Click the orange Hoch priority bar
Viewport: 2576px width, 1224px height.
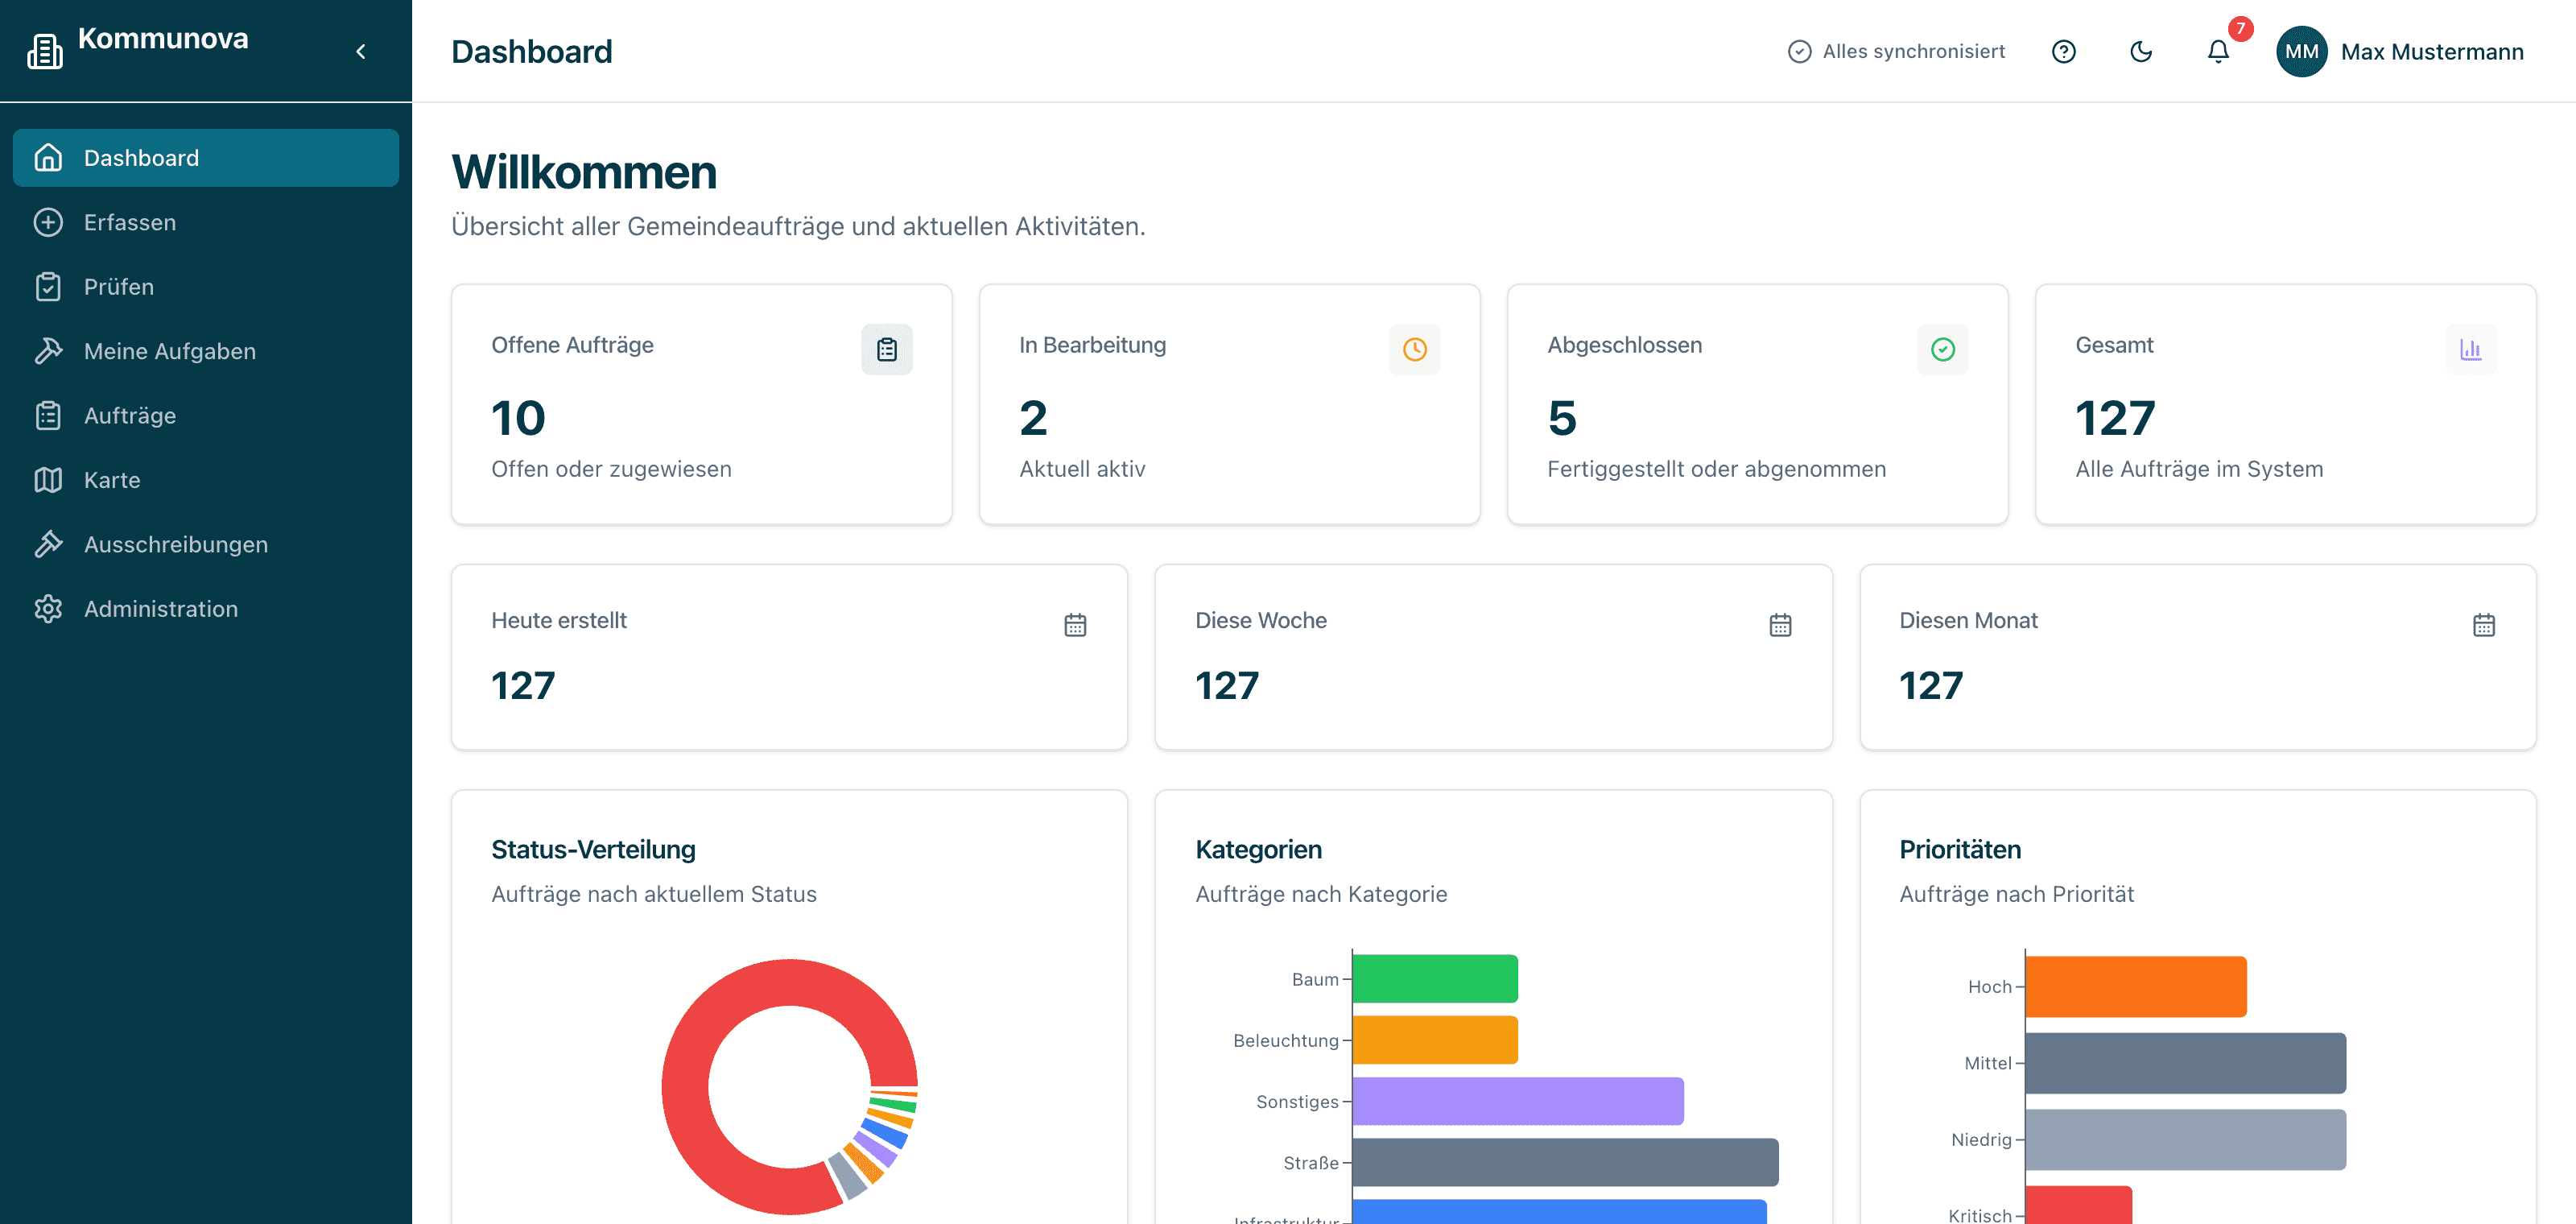click(2136, 987)
